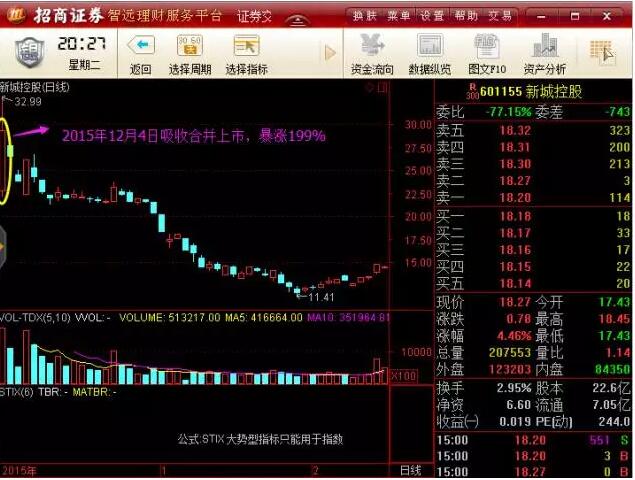The width and height of the screenshot is (635, 480).
Task: Click the 日线 period label at chart bottom
Action: tap(411, 470)
